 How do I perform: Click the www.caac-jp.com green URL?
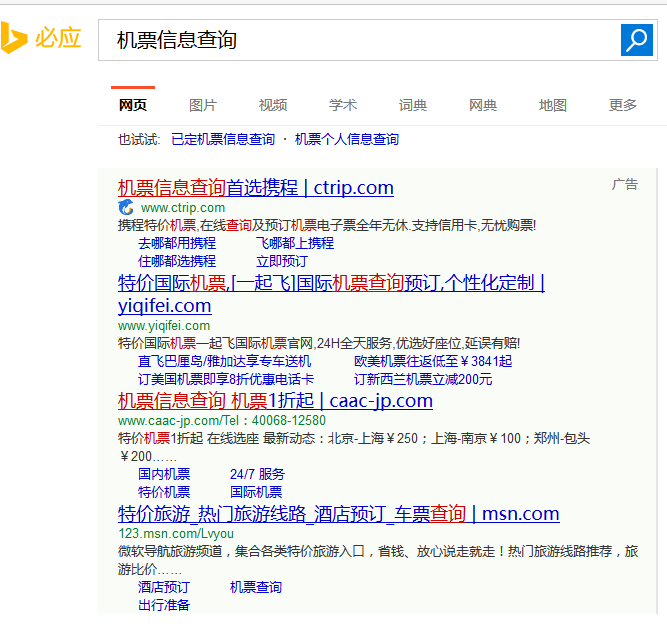click(222, 421)
